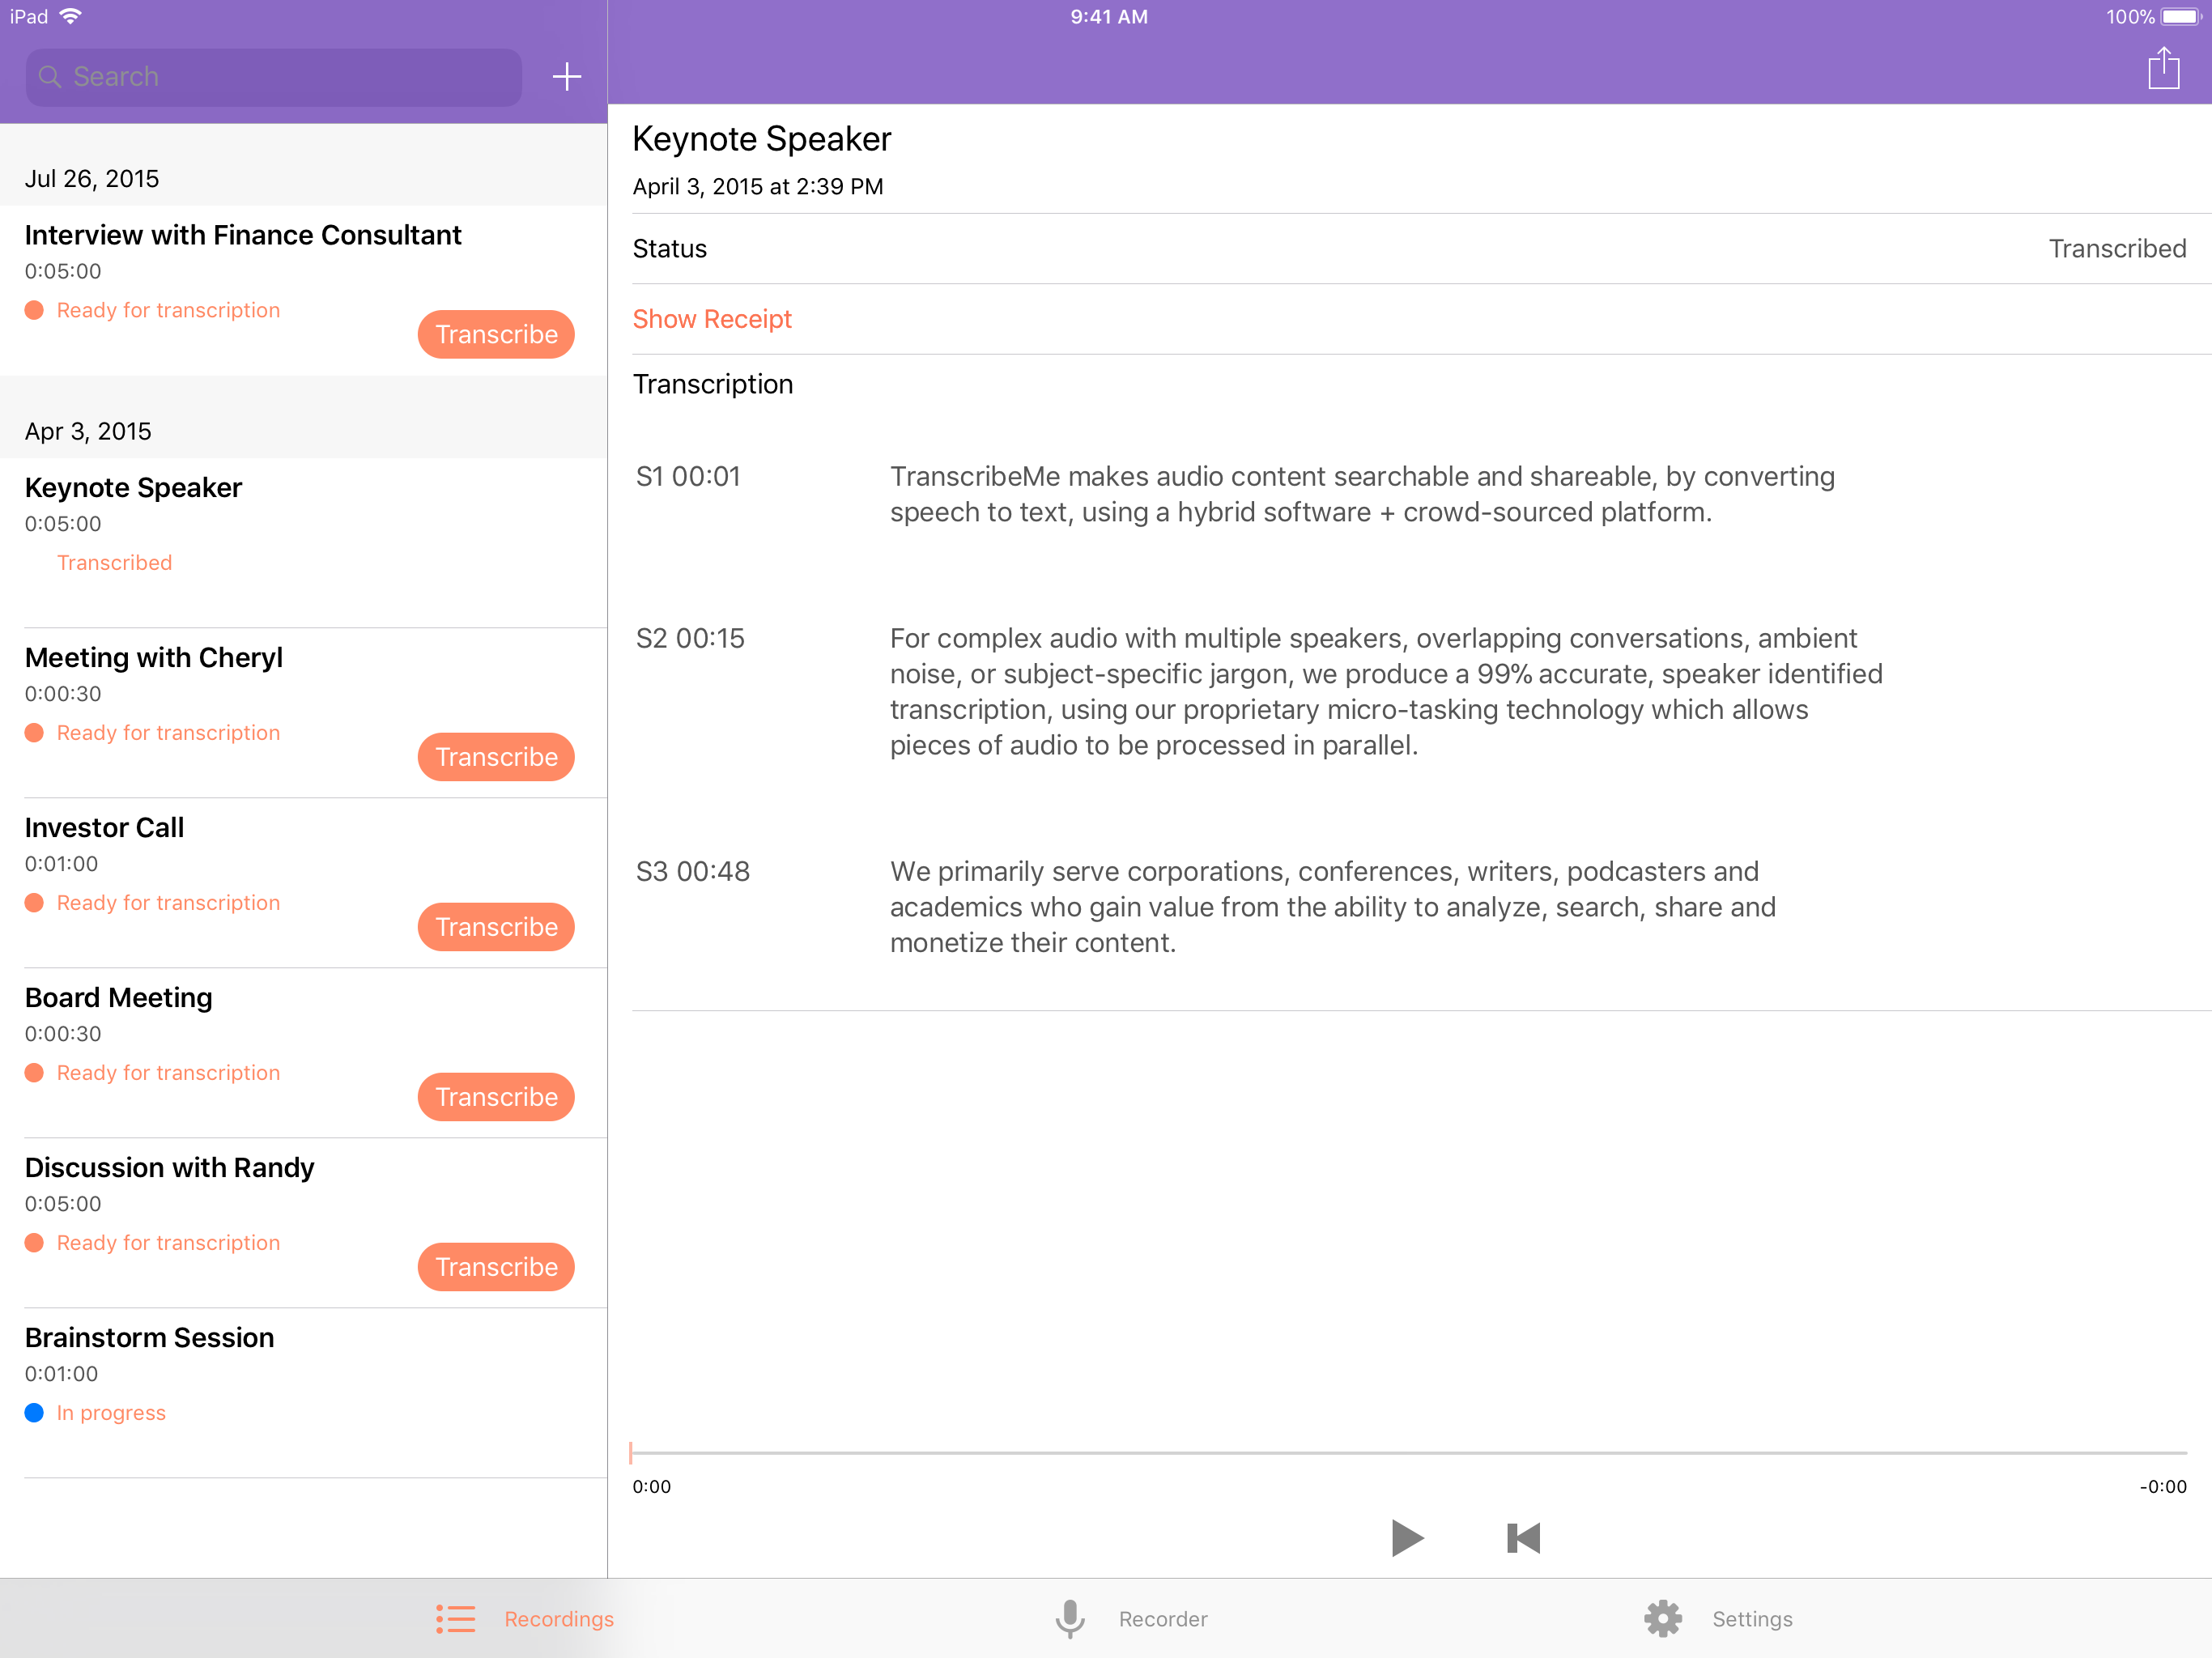
Task: Tap the battery icon in the status bar
Action: click(2180, 17)
